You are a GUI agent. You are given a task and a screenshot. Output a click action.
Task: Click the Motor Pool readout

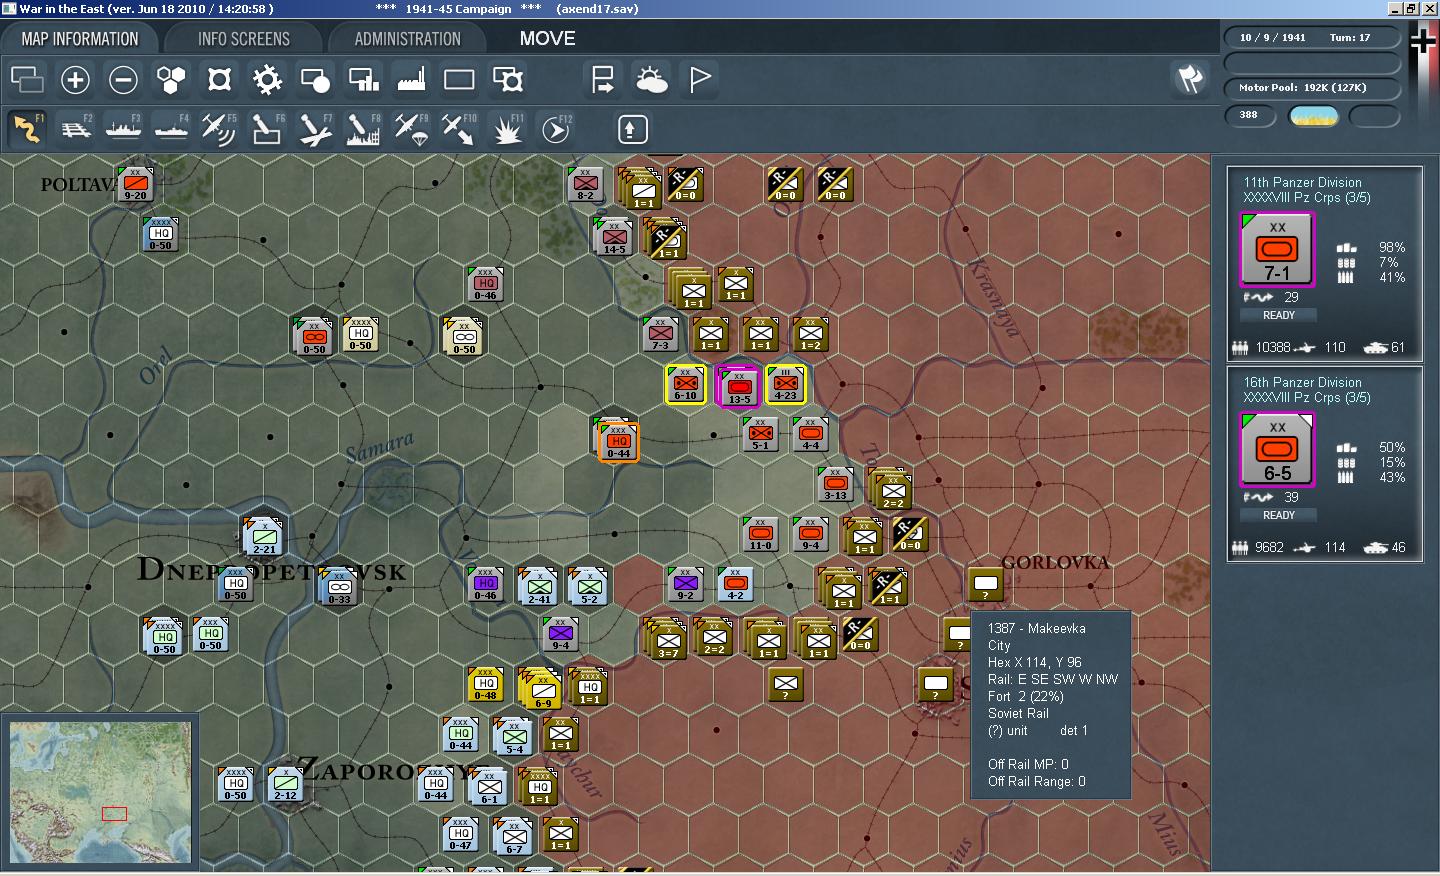pos(1312,88)
